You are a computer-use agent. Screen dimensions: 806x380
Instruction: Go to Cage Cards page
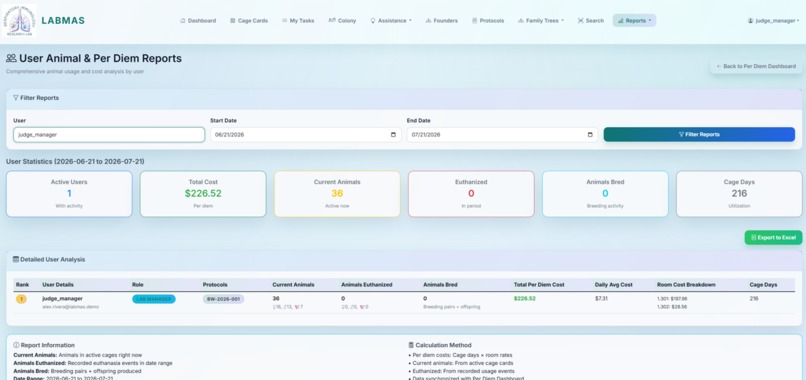tap(249, 21)
